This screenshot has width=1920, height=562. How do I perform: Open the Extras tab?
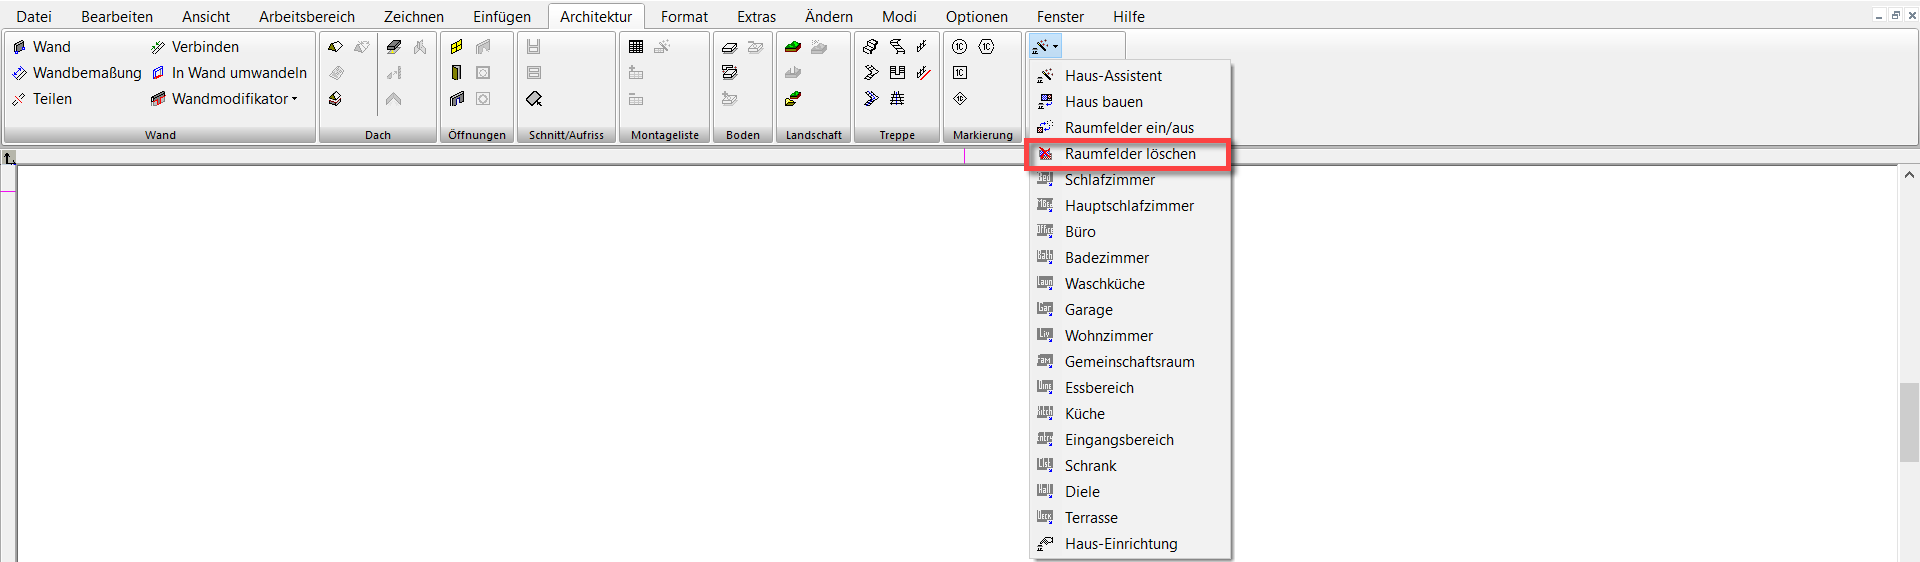tap(757, 17)
